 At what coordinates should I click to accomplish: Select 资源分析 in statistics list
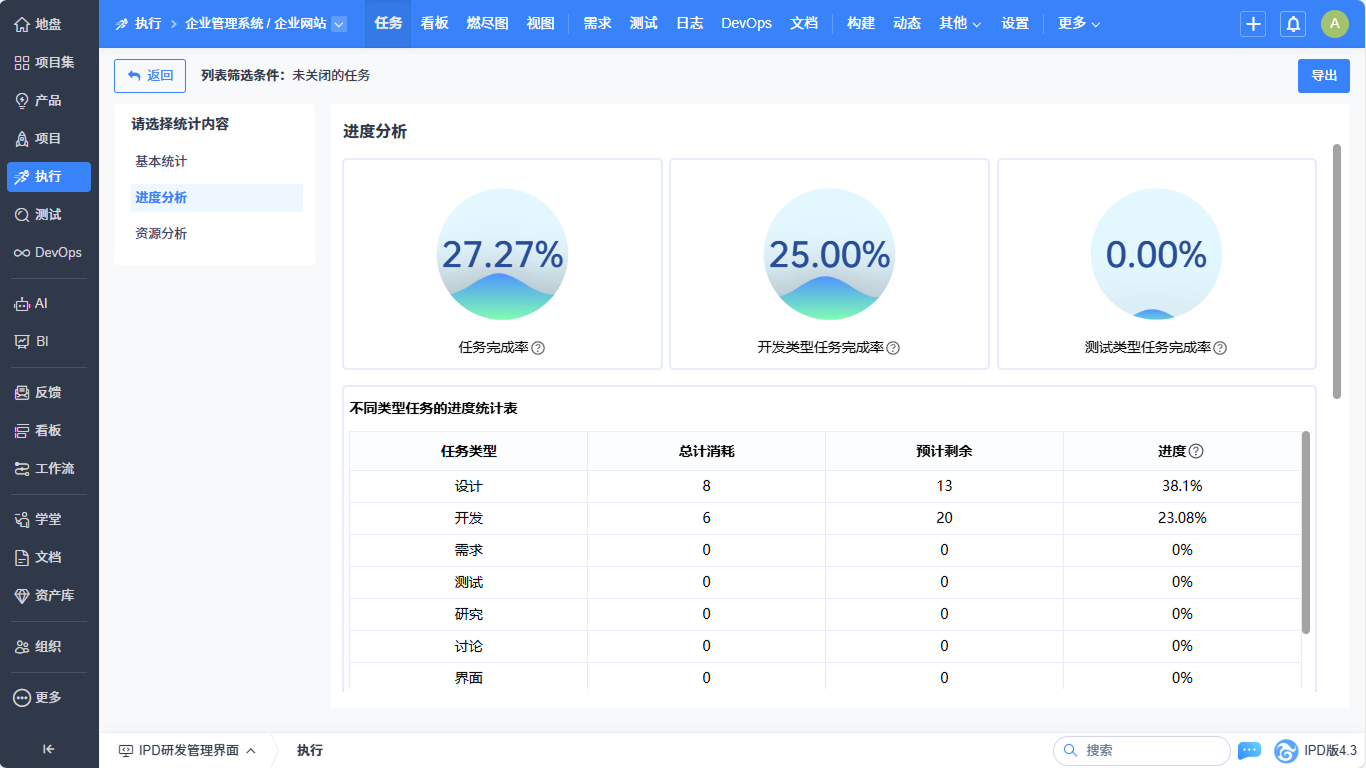point(161,233)
